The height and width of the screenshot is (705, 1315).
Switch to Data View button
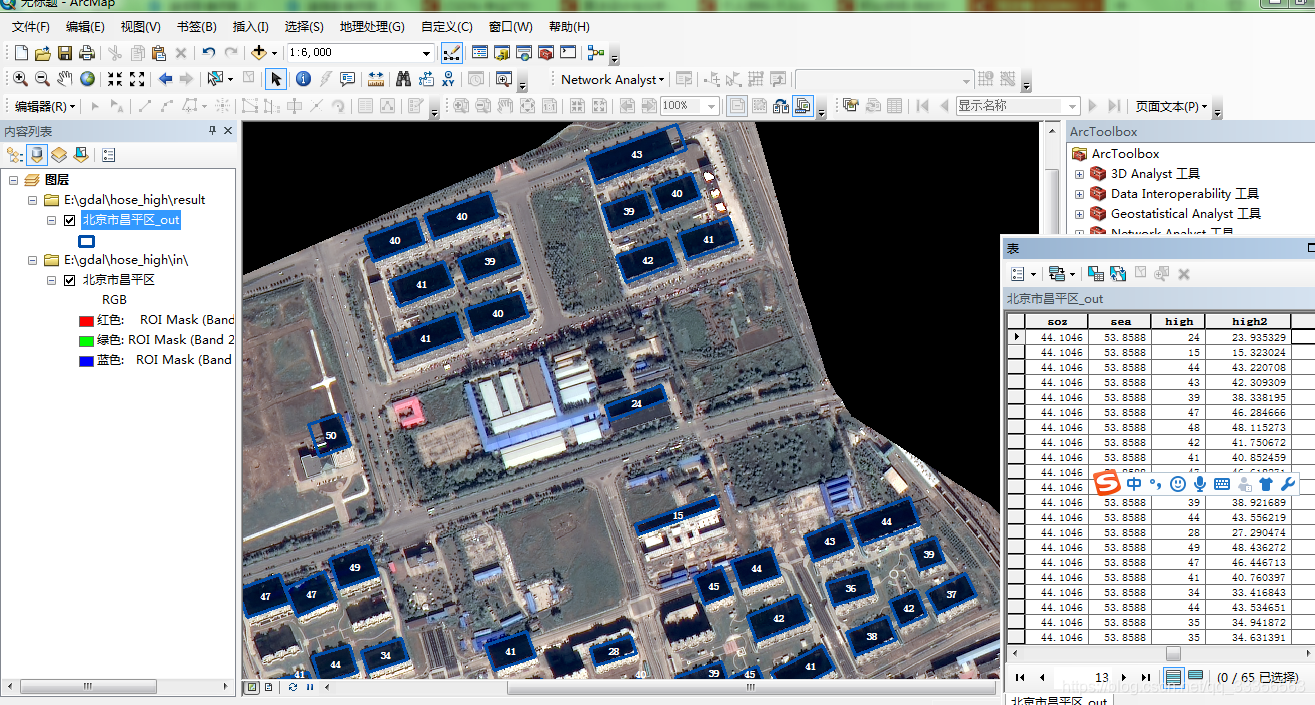pos(252,687)
